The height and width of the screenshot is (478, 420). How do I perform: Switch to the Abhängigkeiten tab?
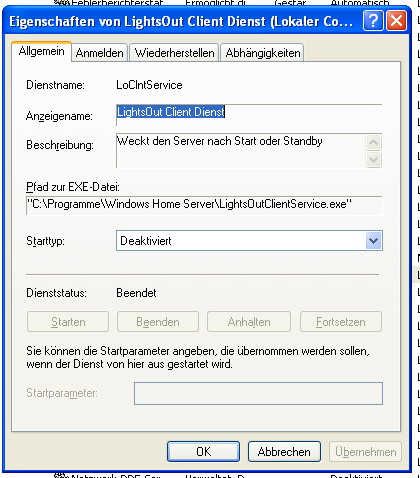pyautogui.click(x=263, y=53)
